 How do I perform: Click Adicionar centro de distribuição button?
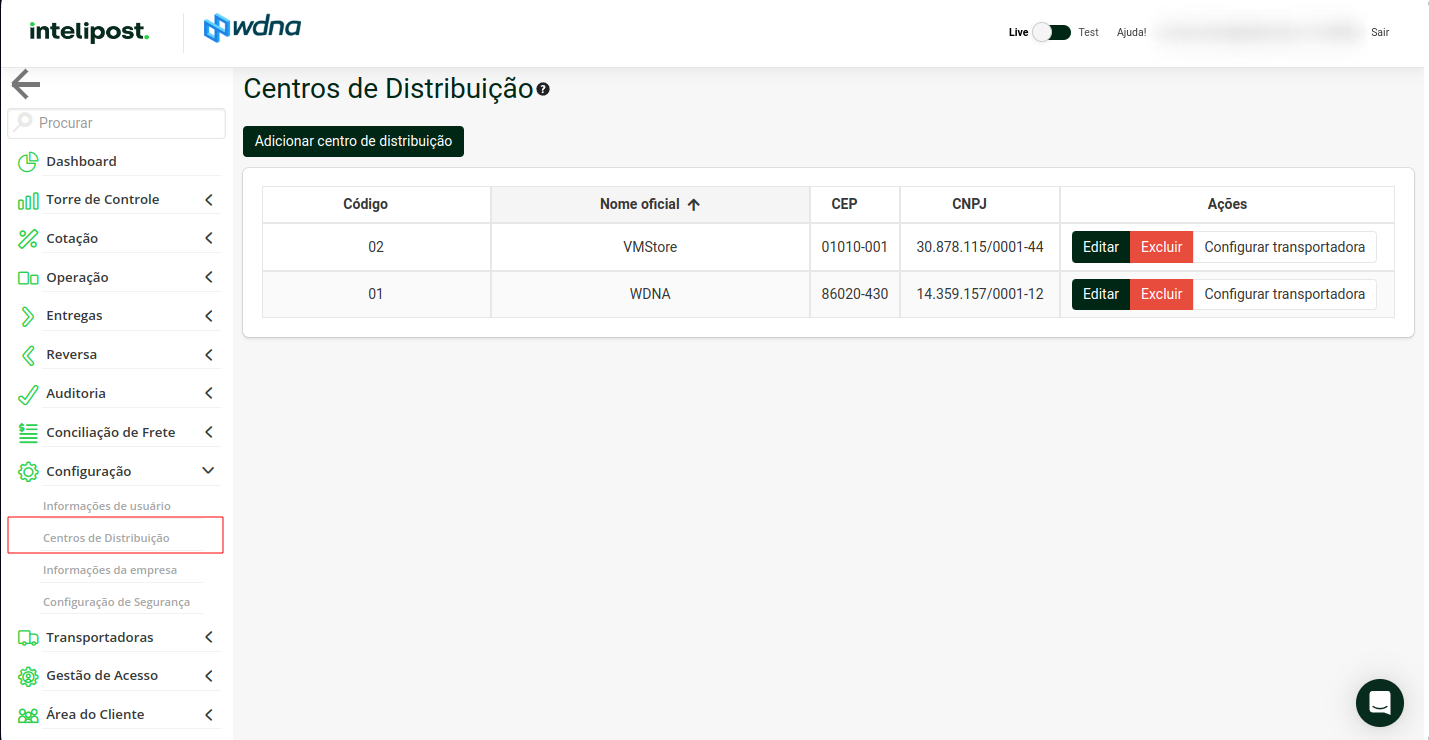[x=353, y=141]
